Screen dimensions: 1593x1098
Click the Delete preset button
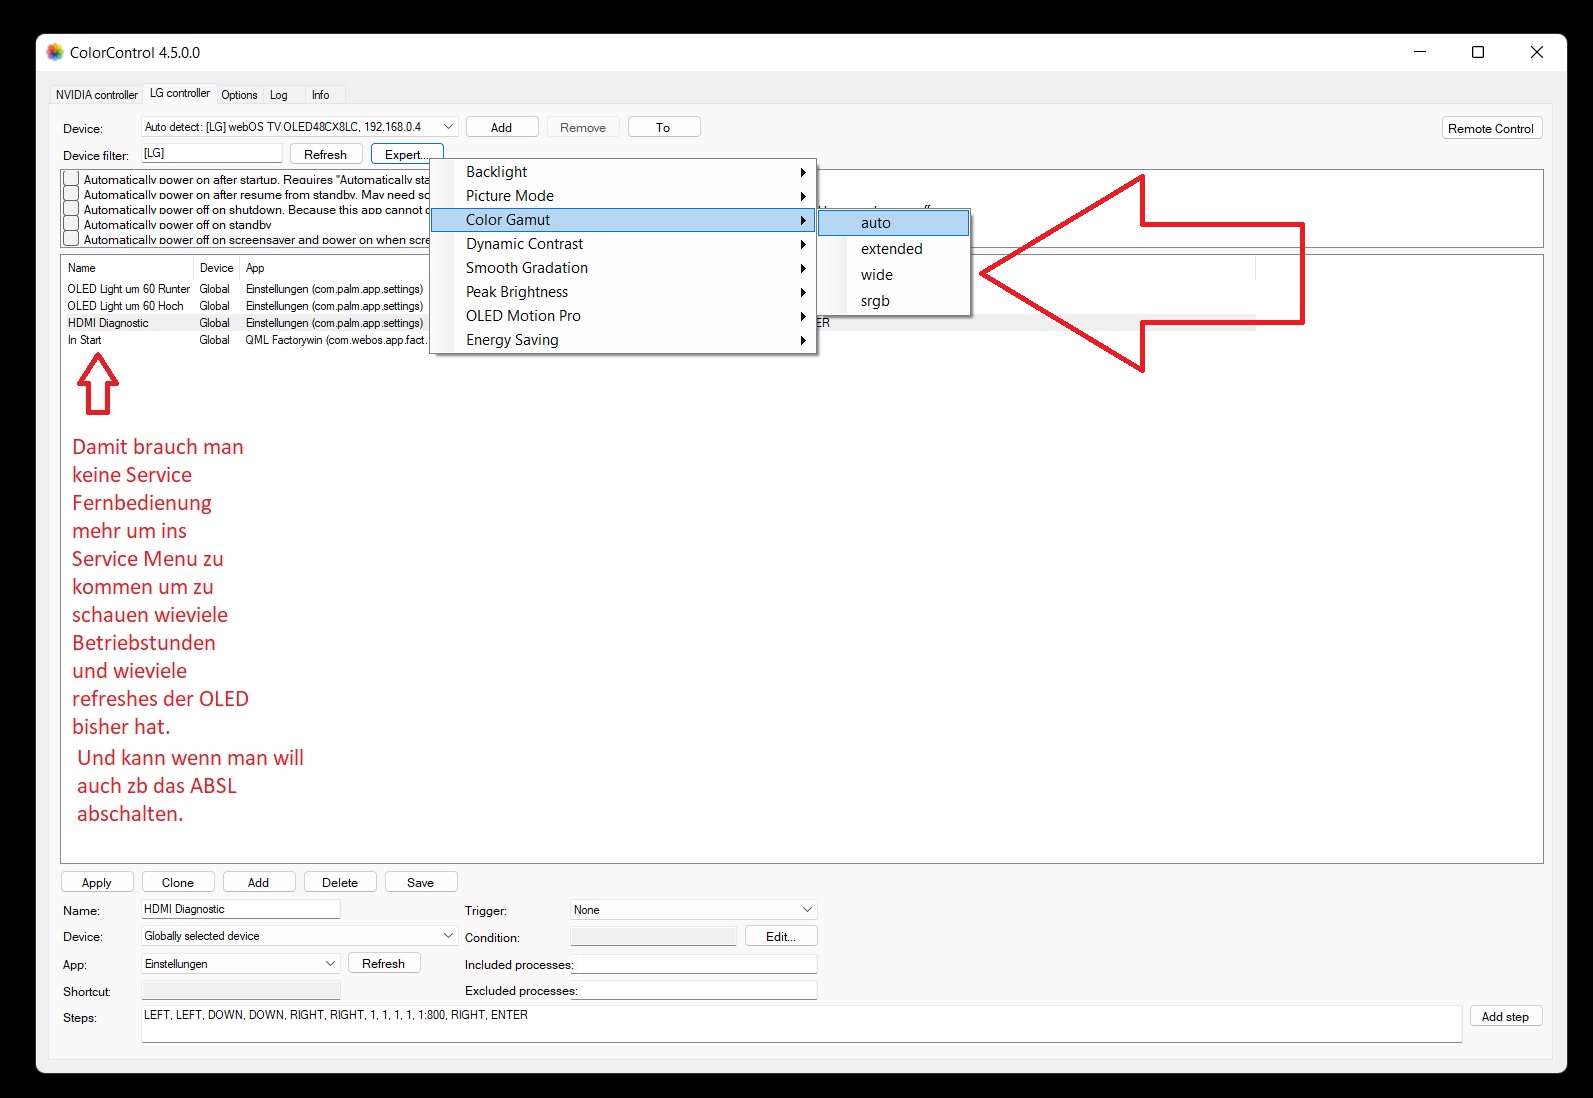(x=340, y=882)
